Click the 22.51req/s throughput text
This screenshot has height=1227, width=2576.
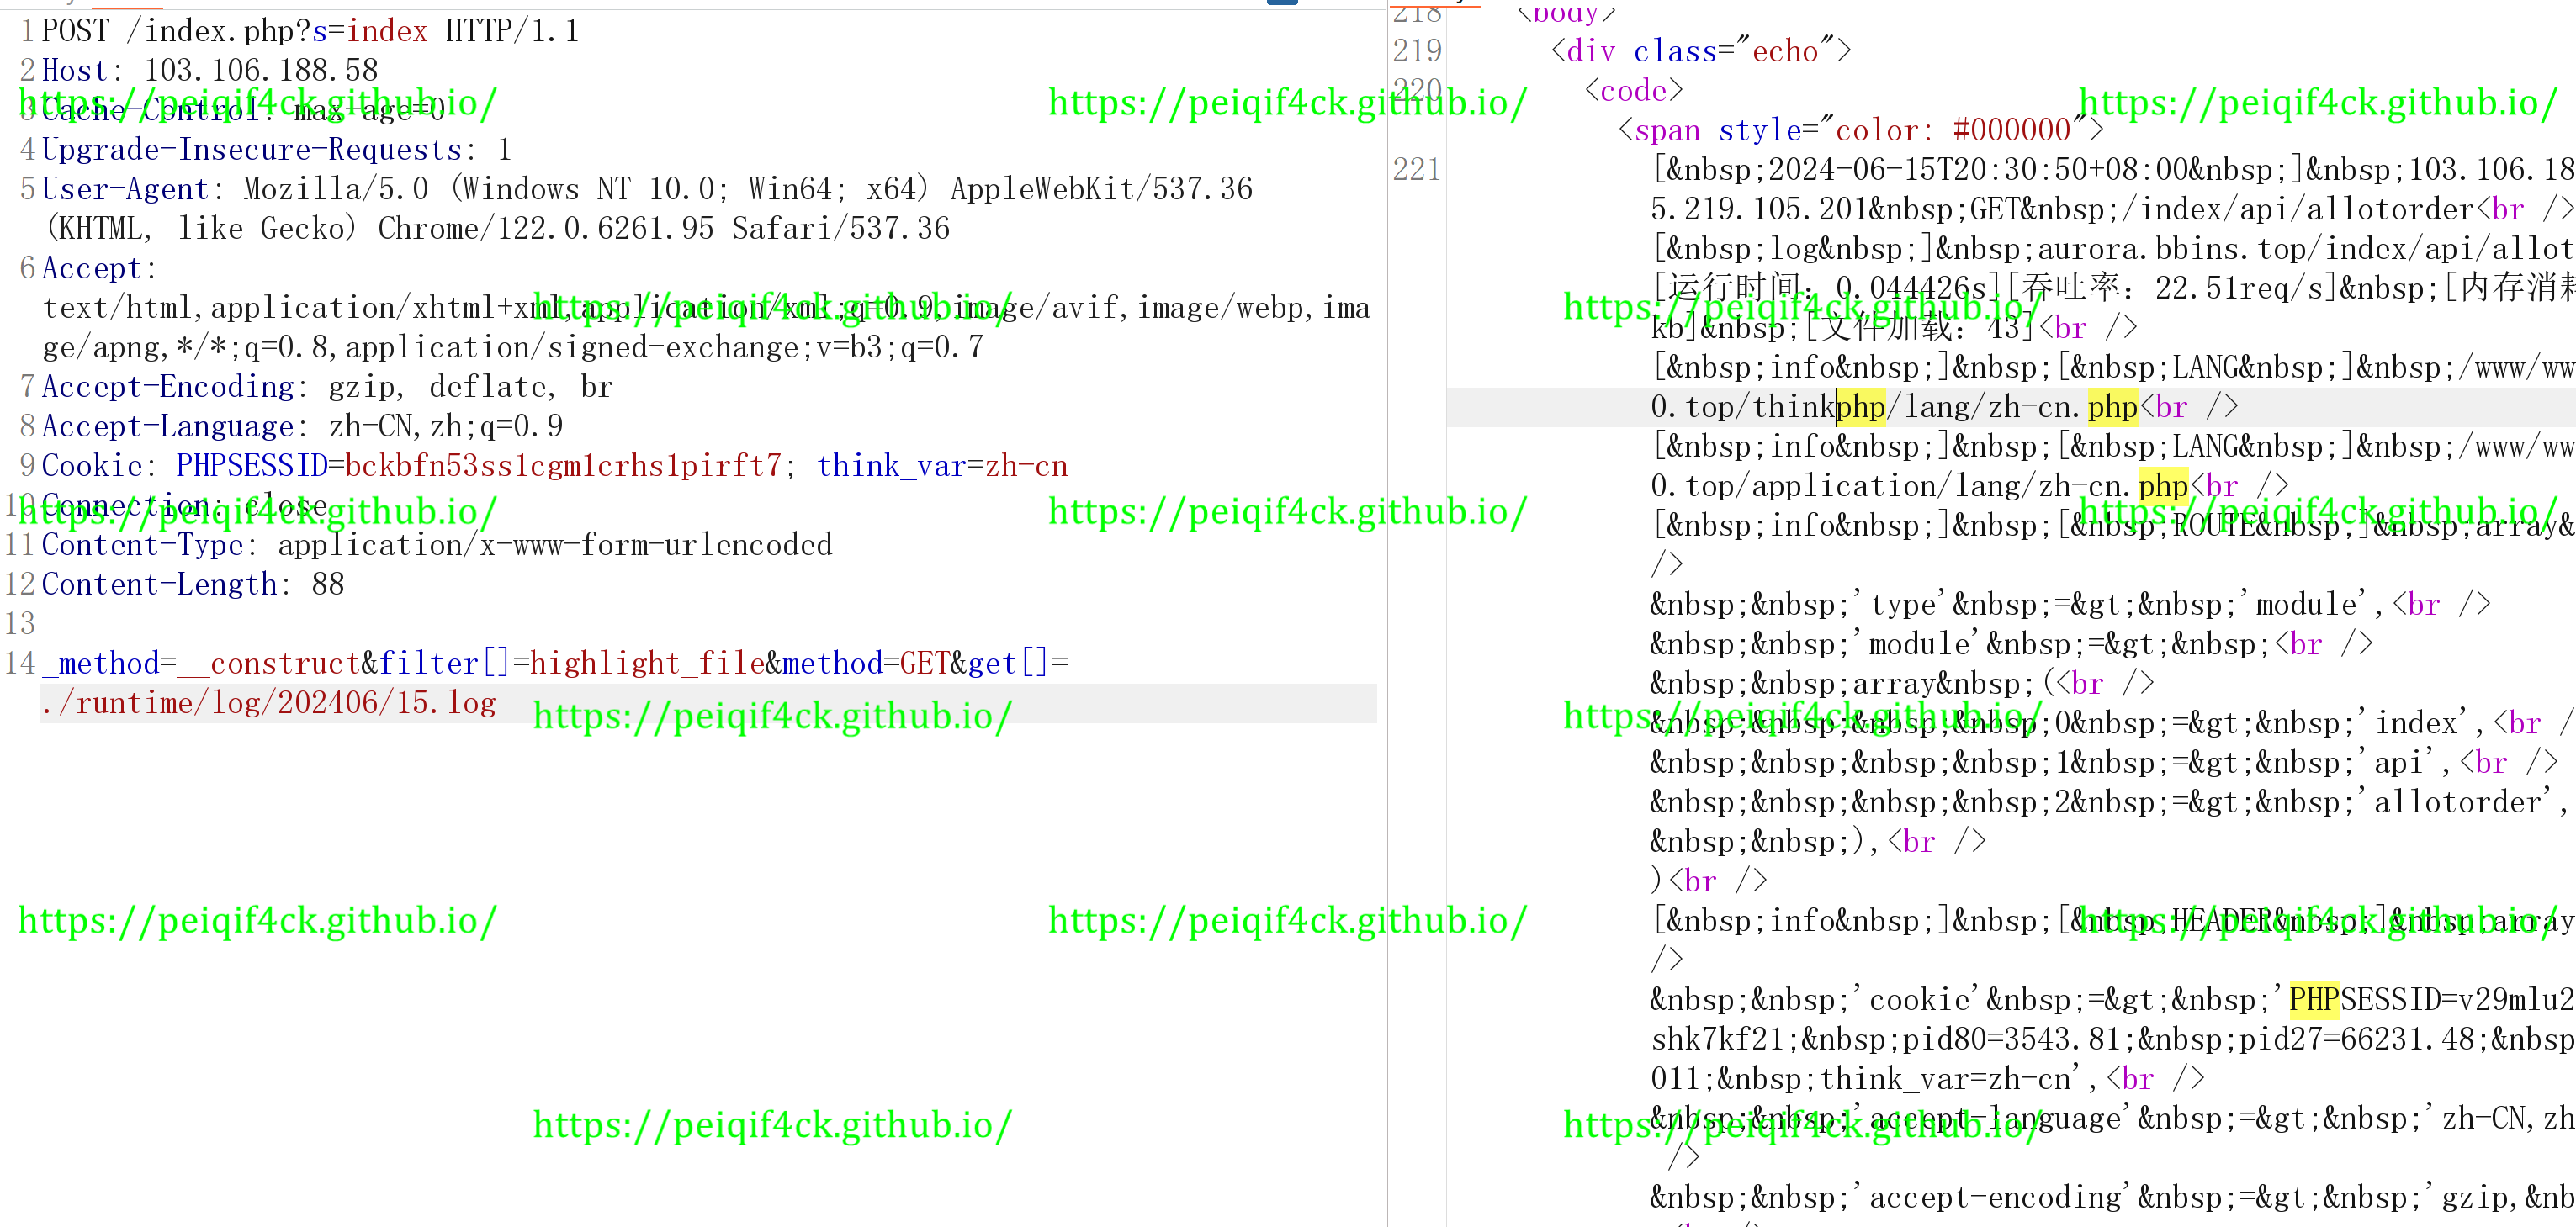pos(2247,288)
